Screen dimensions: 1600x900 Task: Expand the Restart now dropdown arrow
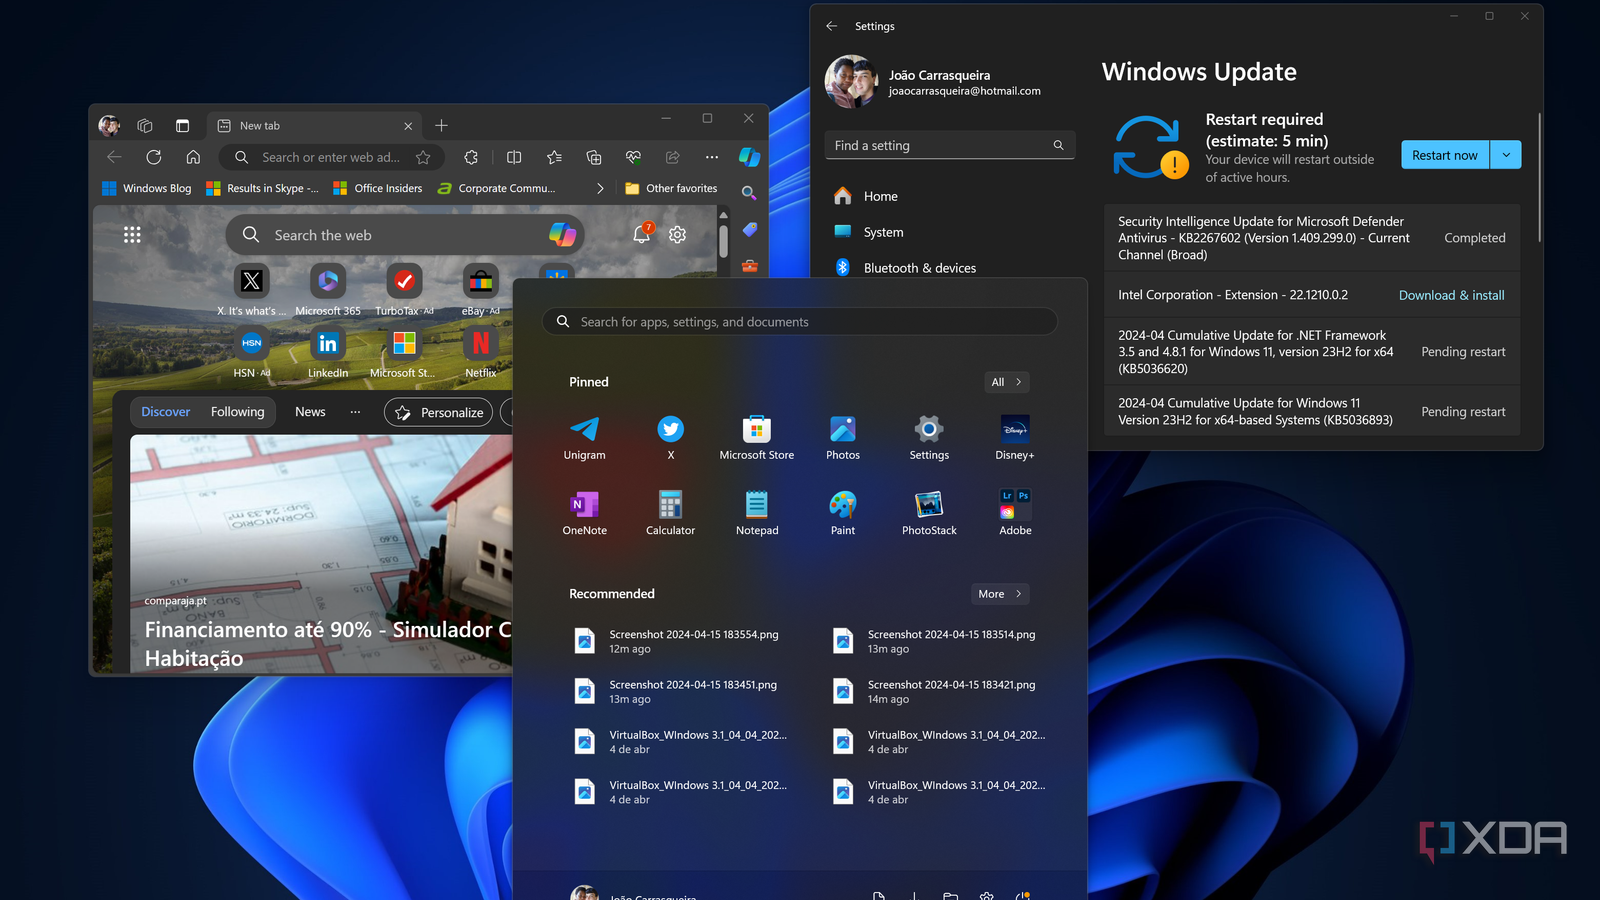(x=1506, y=154)
